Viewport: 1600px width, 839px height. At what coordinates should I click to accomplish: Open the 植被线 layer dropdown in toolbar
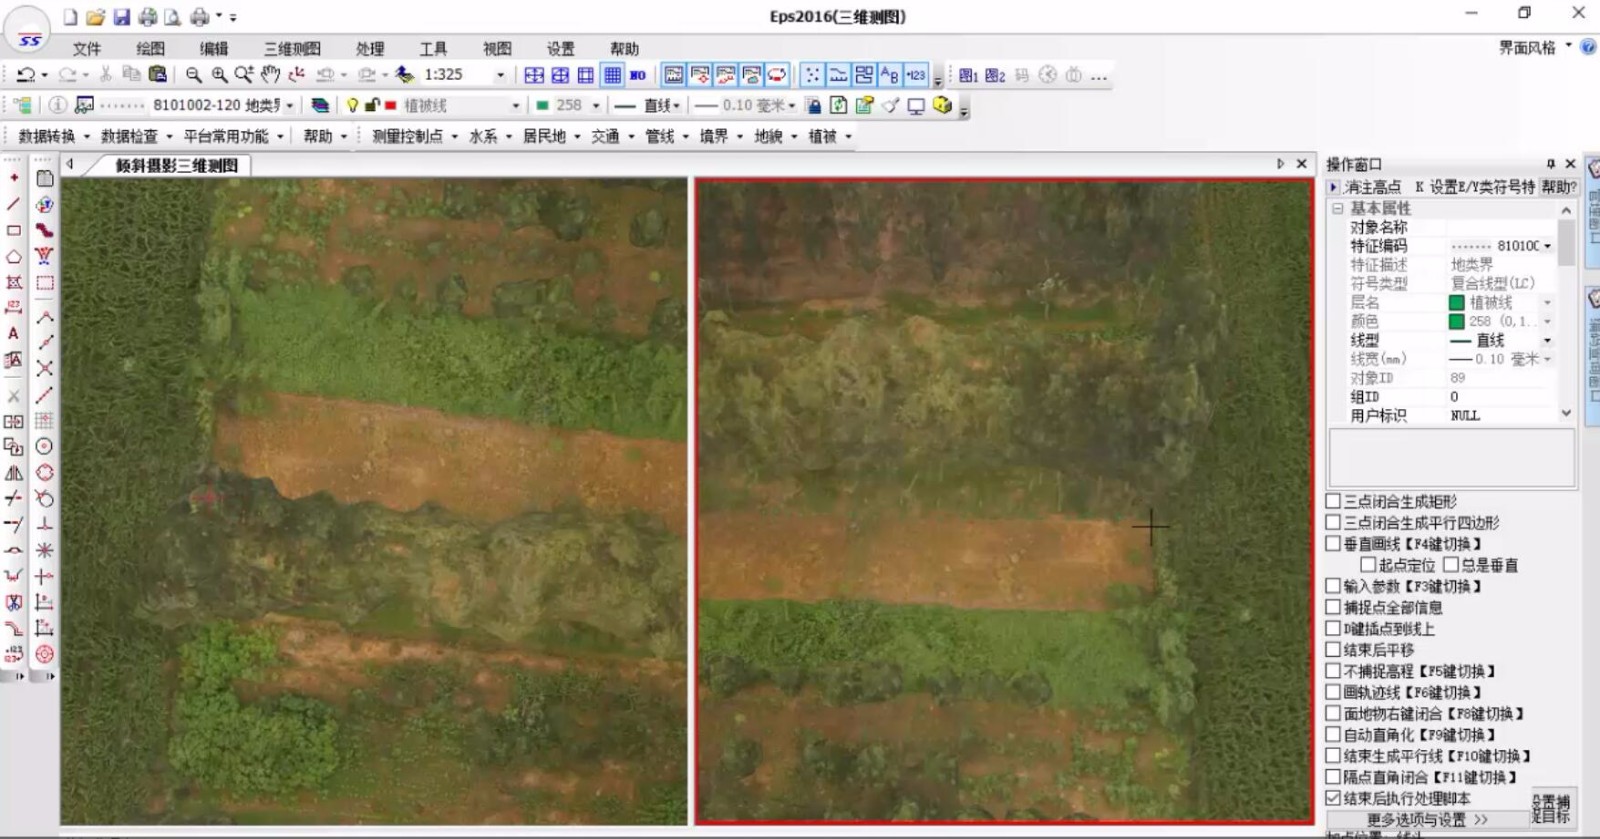[x=516, y=105]
